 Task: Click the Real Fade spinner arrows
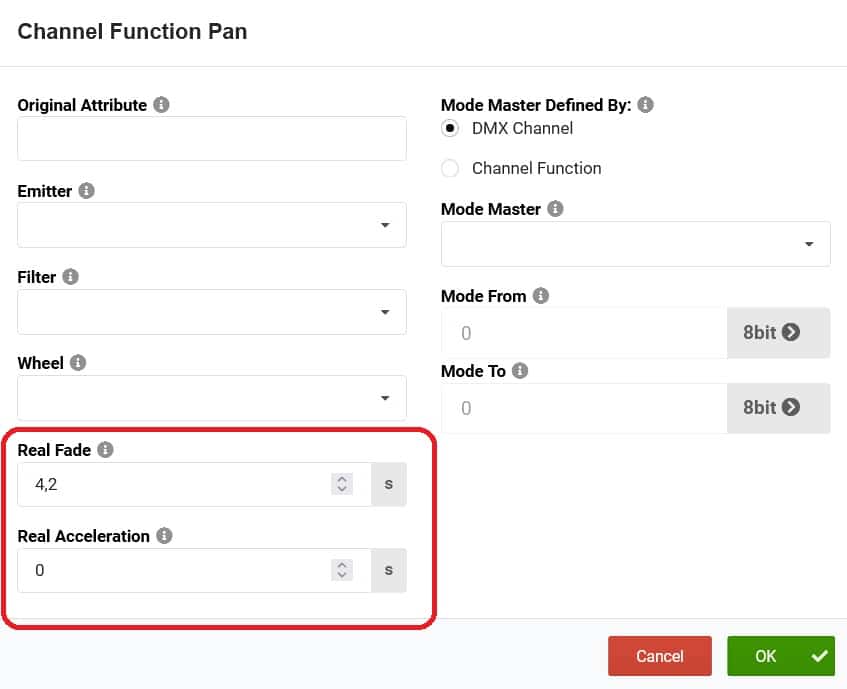click(x=342, y=484)
